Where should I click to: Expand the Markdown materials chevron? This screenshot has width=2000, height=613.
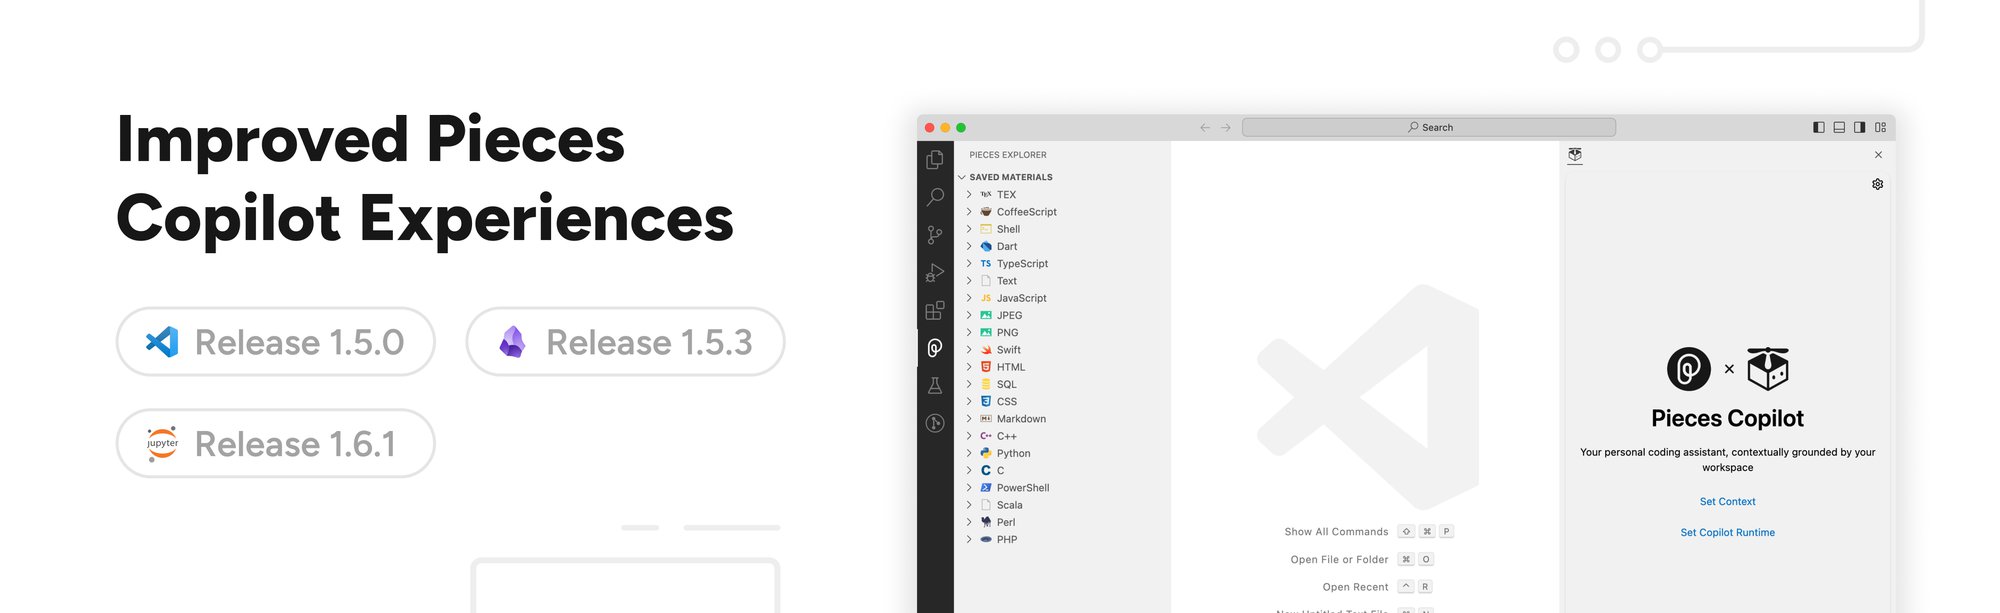pos(969,419)
